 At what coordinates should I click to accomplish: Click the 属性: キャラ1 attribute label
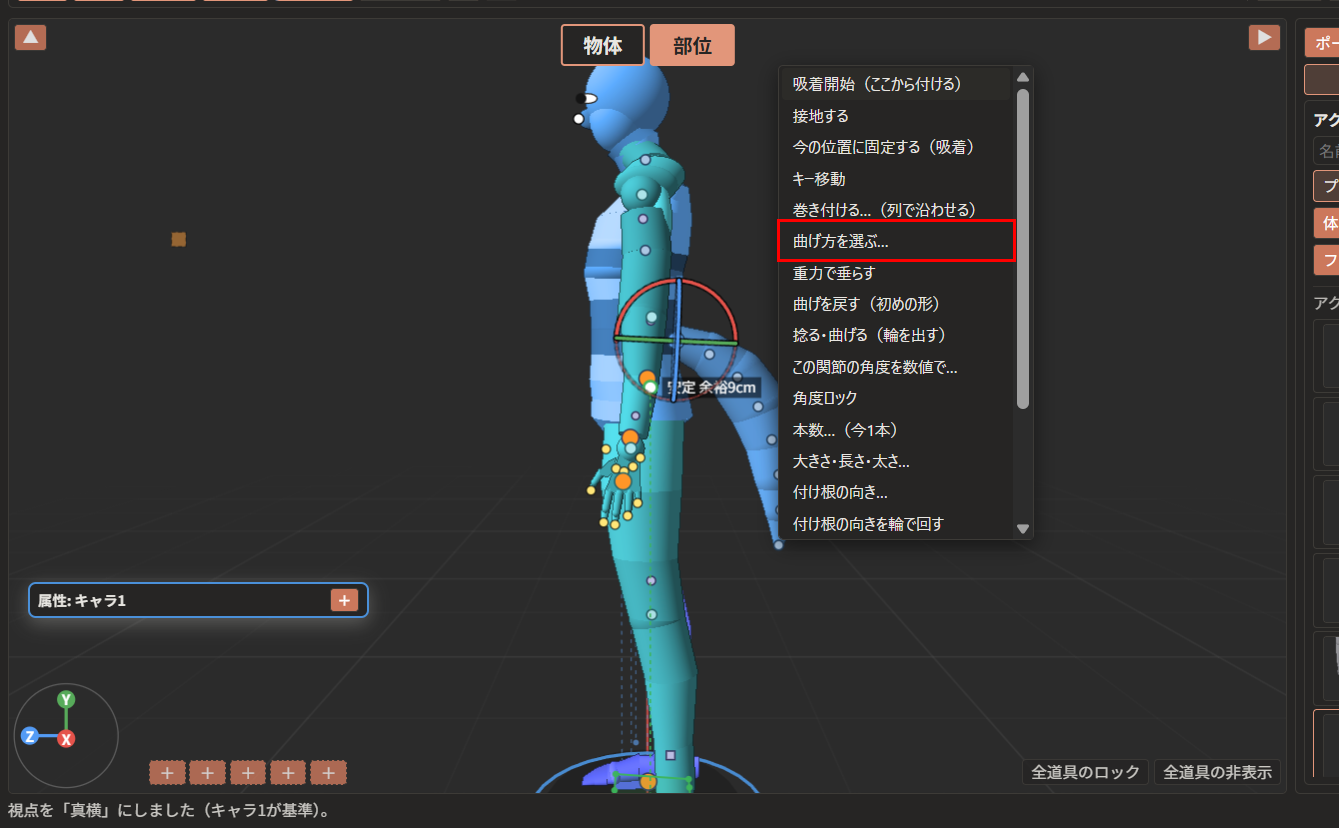[x=82, y=600]
